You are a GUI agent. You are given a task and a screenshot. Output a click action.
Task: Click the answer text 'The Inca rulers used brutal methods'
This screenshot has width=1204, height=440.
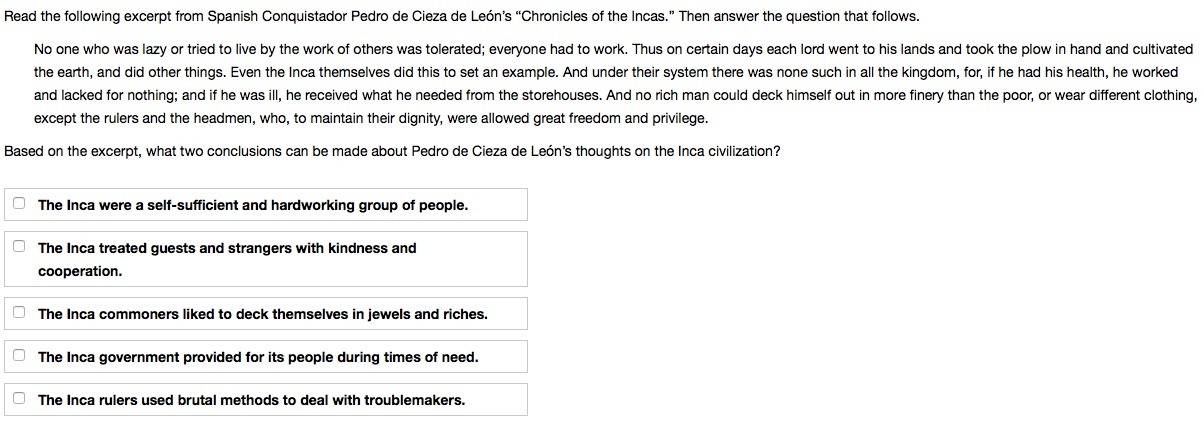(x=251, y=400)
